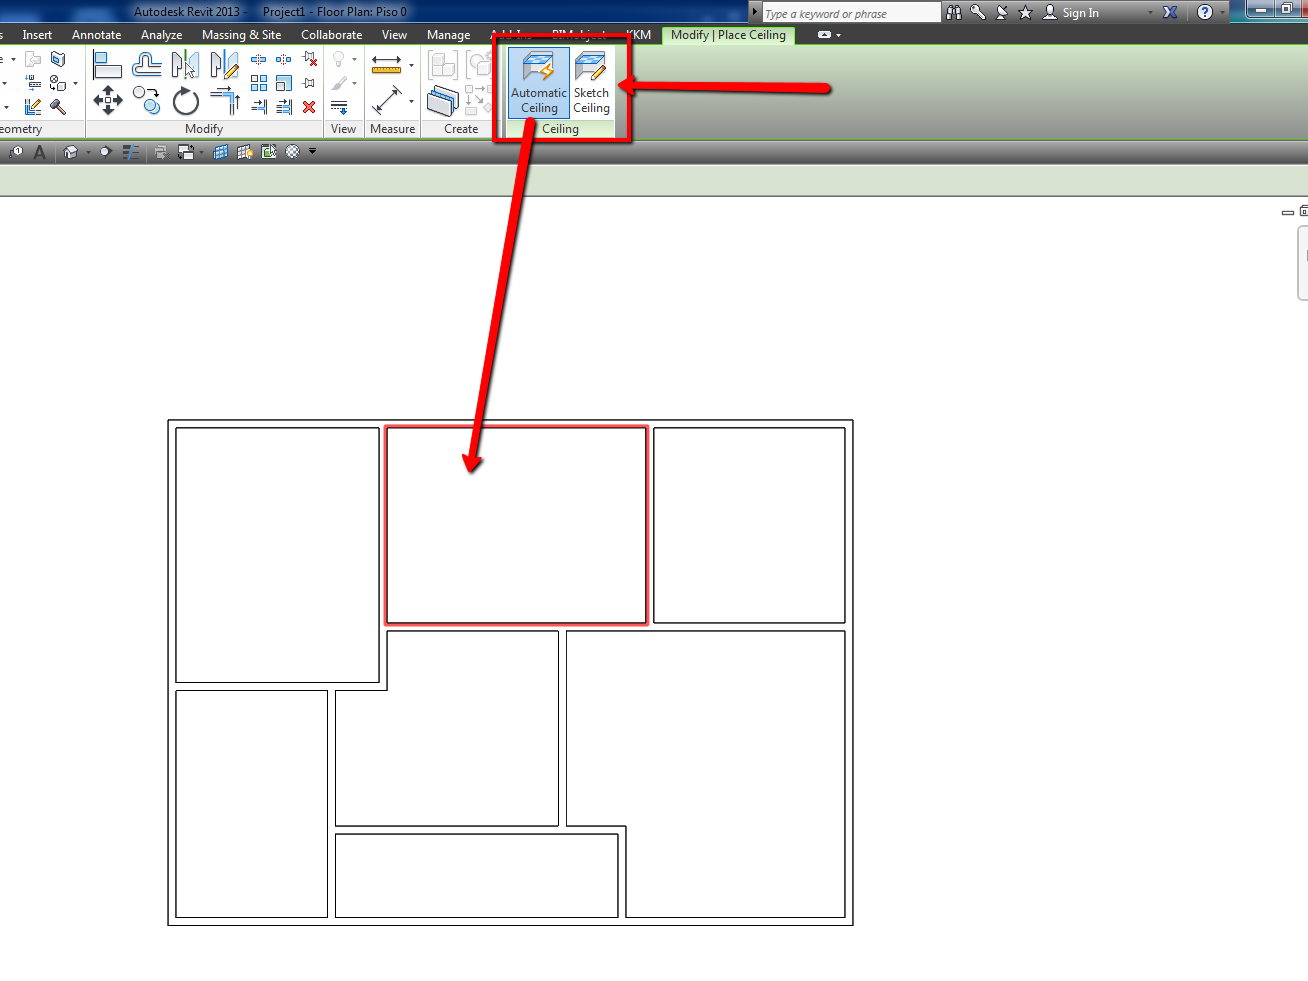Activate the Move tool
Screen dimensions: 1308x981
tap(108, 100)
